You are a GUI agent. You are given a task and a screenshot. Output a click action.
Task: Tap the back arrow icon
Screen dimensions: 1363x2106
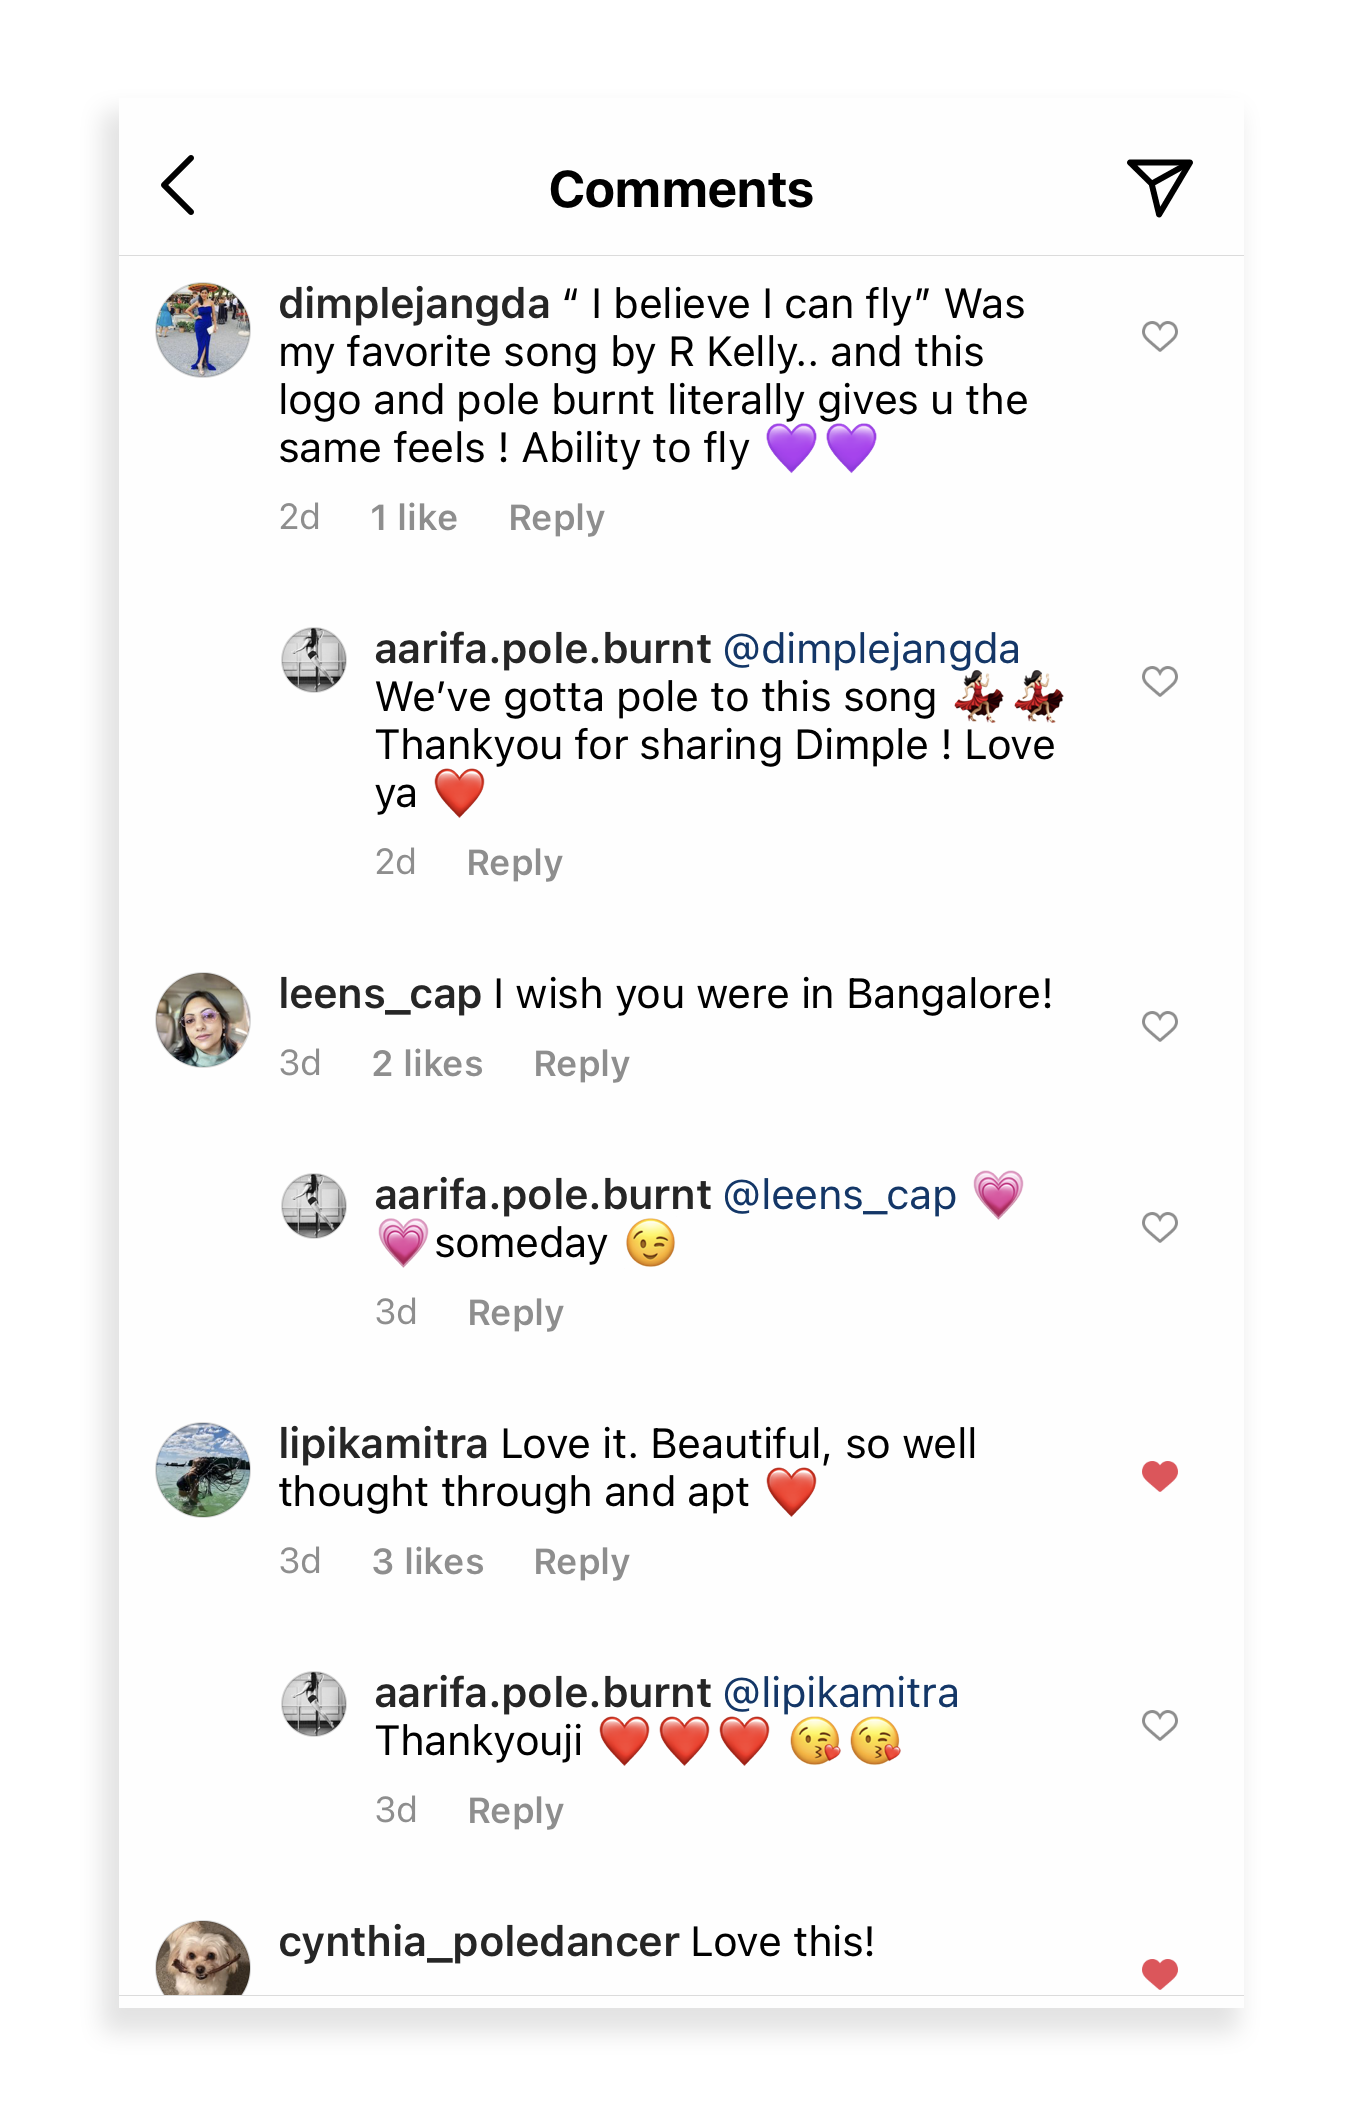coord(179,186)
